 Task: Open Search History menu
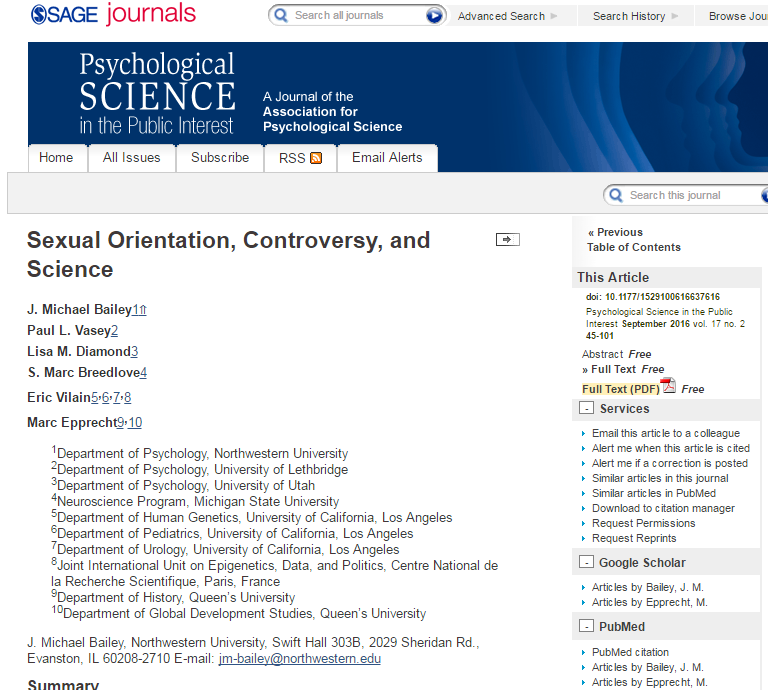pyautogui.click(x=628, y=16)
